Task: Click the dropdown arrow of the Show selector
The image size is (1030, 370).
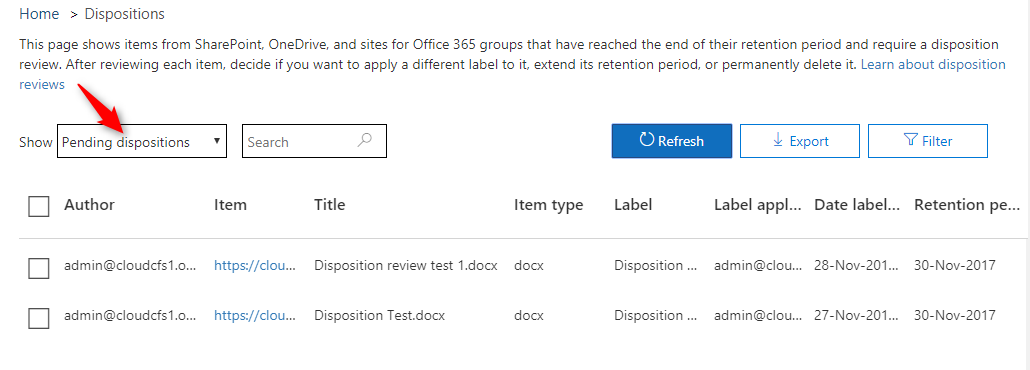Action: (x=217, y=141)
